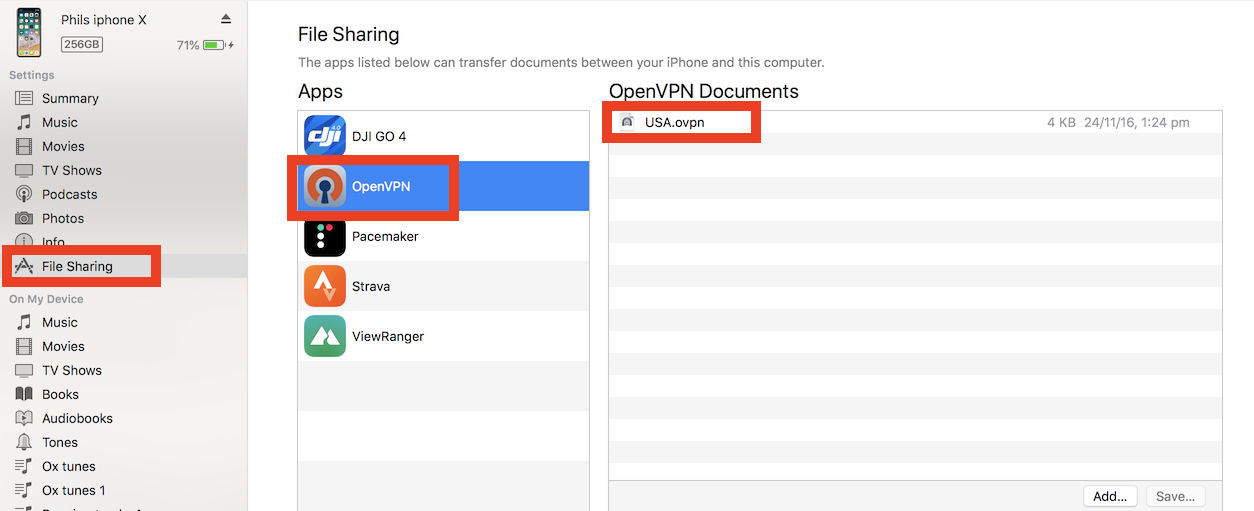Open the Music settings icon
This screenshot has width=1254, height=511.
click(24, 122)
